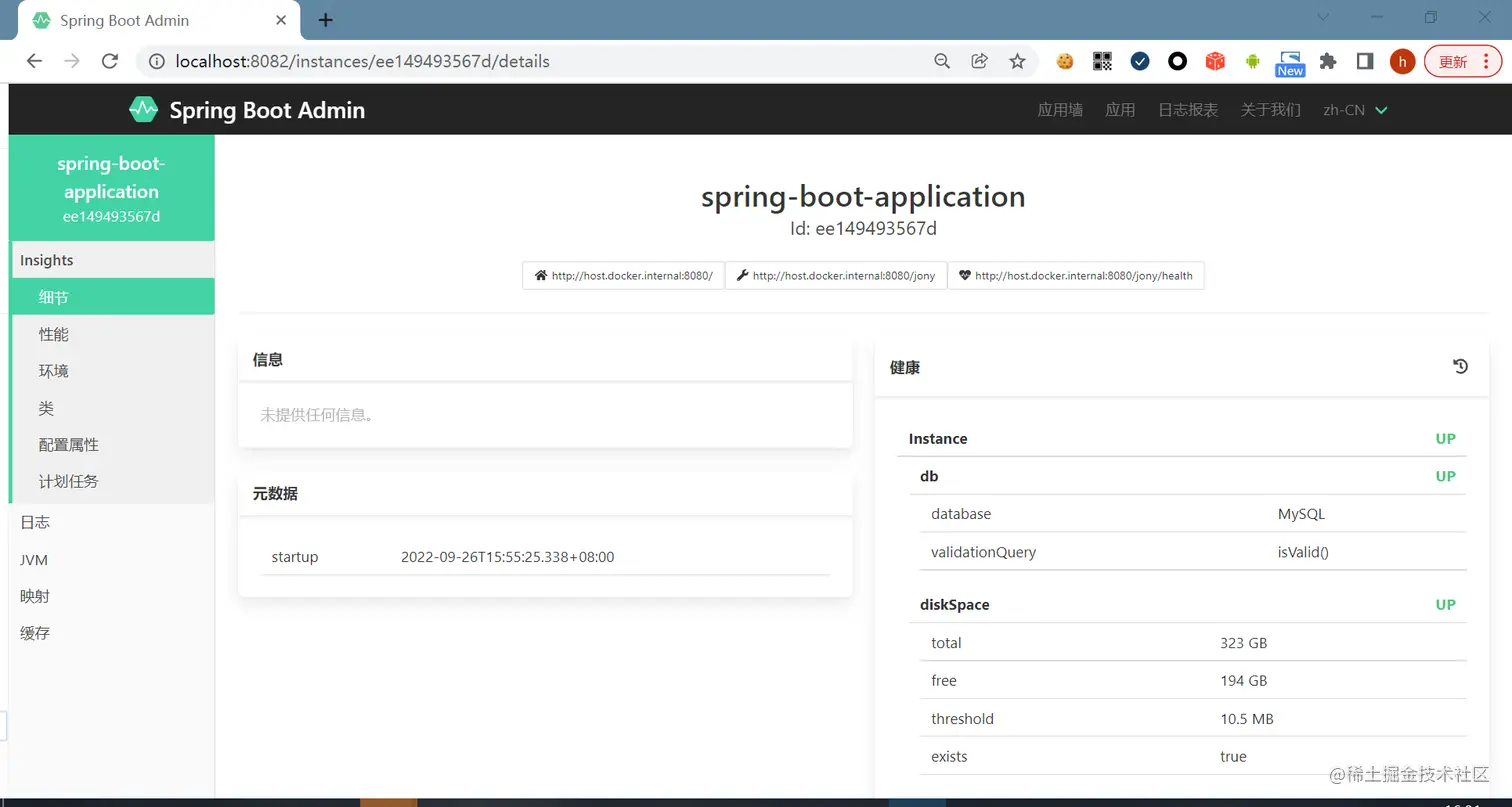This screenshot has width=1512, height=807.
Task: Open the QR code extension
Action: click(1102, 61)
